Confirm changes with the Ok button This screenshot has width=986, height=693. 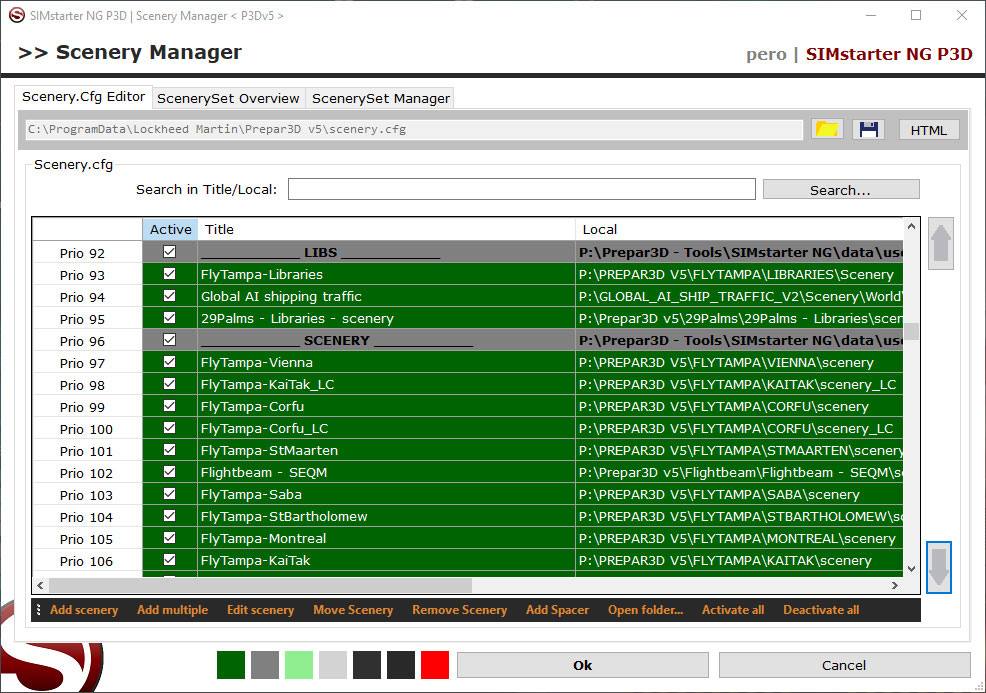[582, 665]
